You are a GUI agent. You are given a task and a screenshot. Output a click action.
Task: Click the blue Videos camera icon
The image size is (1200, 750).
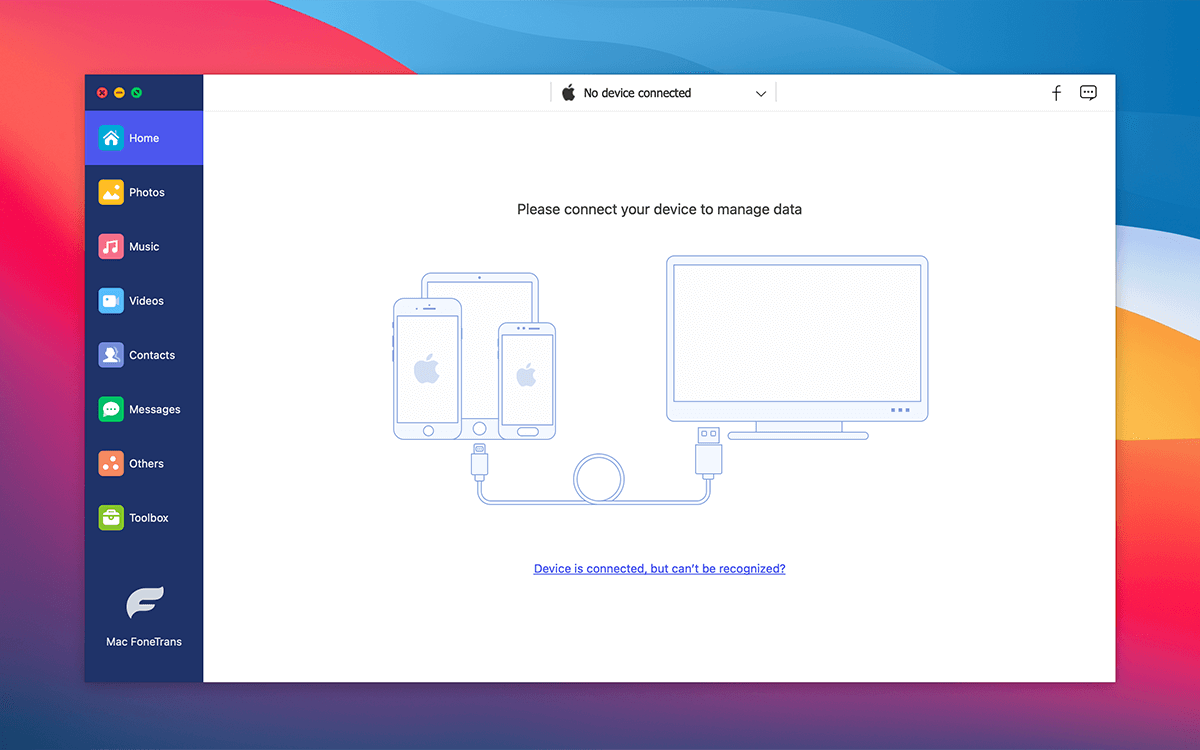point(111,301)
